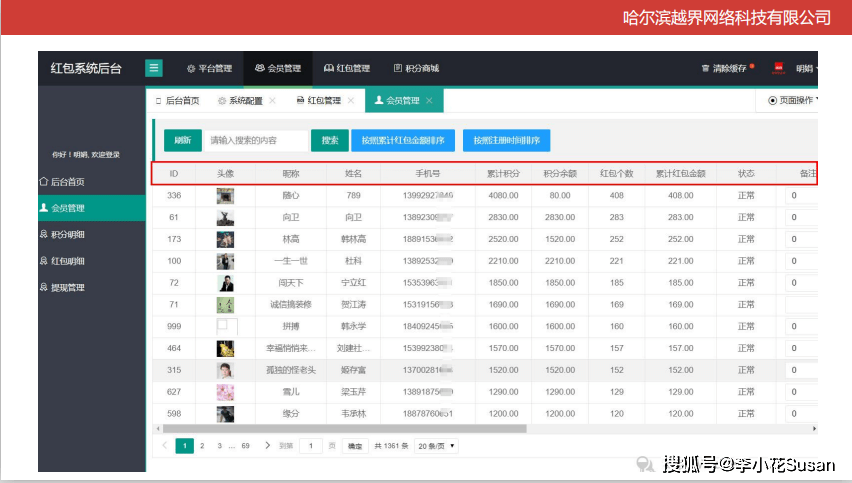This screenshot has width=852, height=483.
Task: Close the 系统配置 tab
Action: 272,101
